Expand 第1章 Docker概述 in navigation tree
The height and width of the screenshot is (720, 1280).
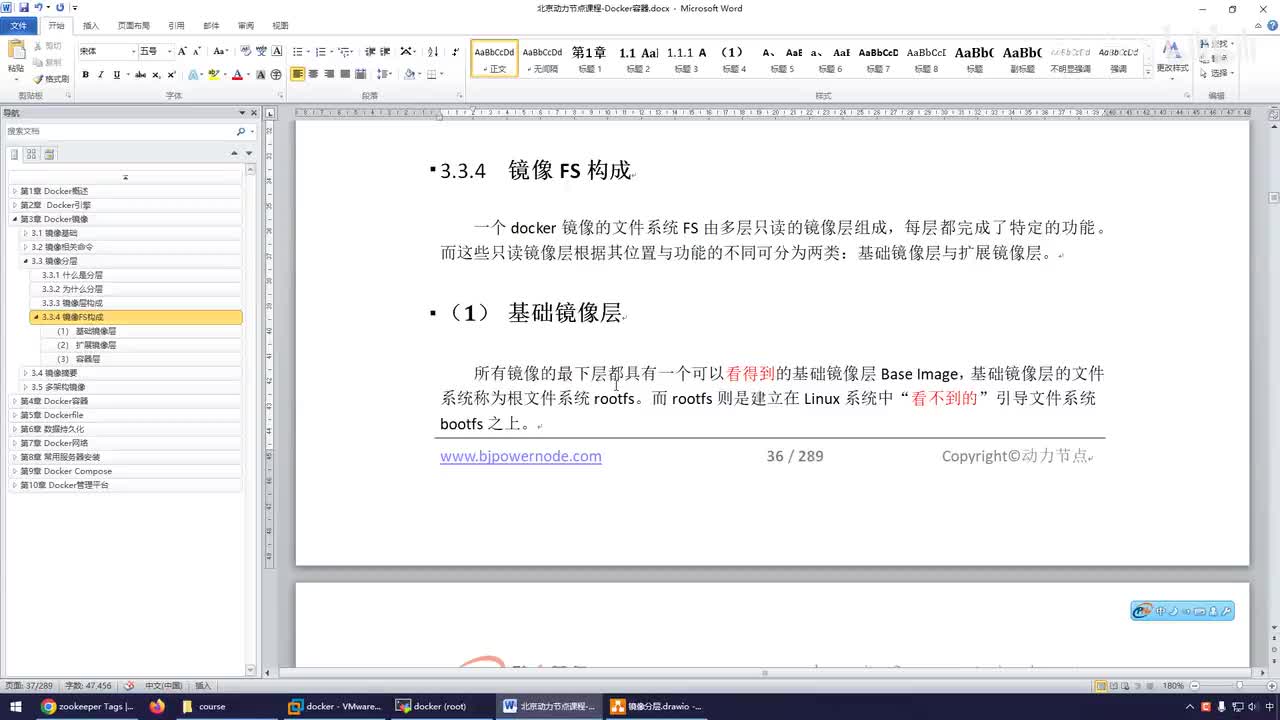pyautogui.click(x=14, y=191)
